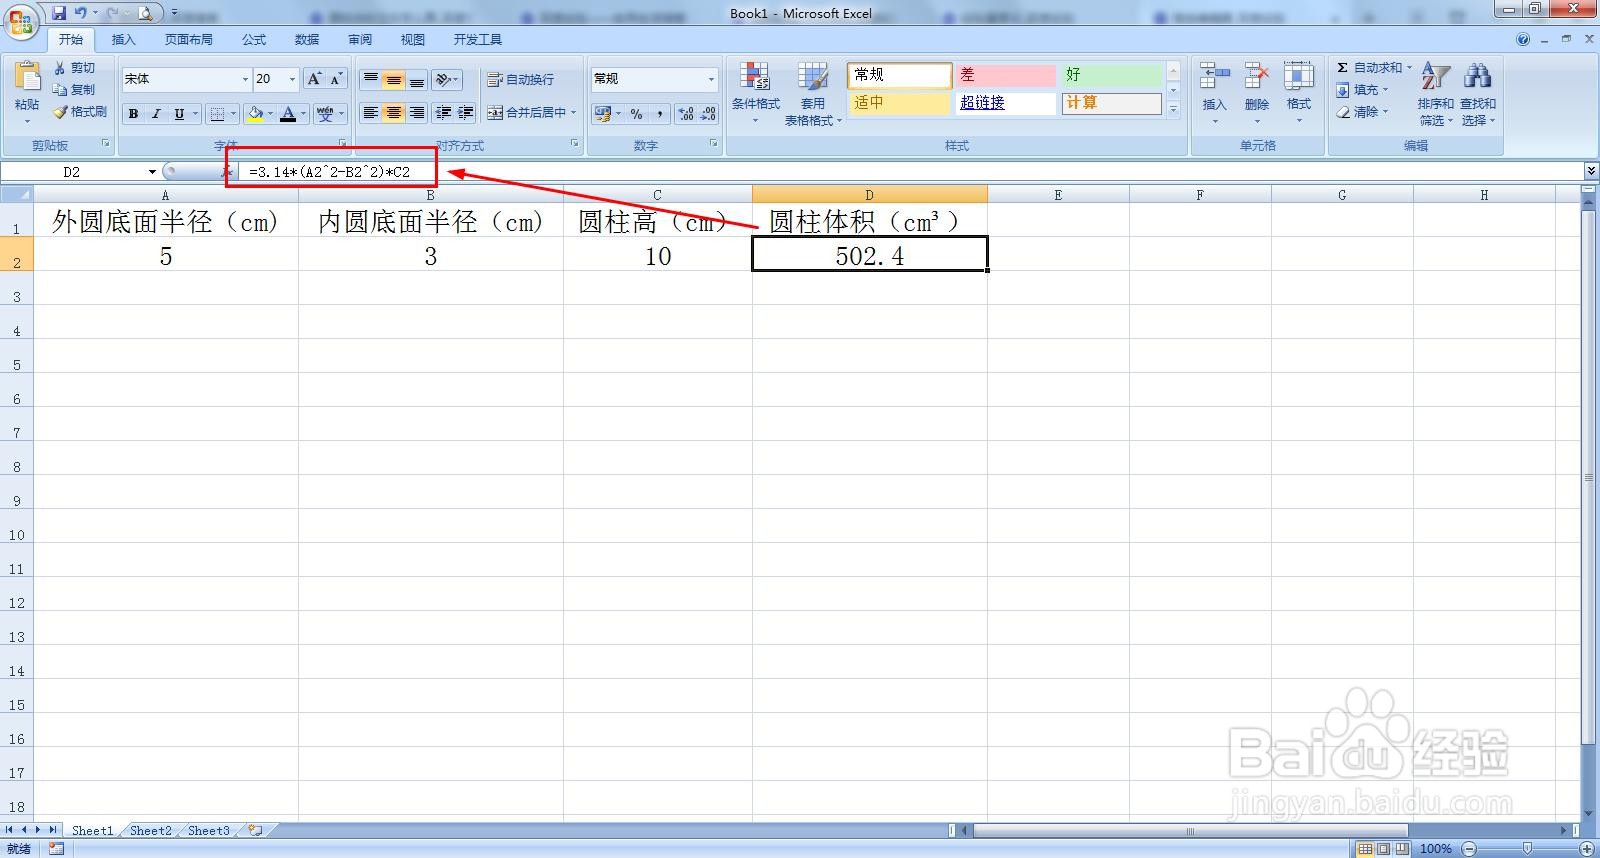Apply font color with underlined A icon
Screen dimensions: 1600x858
(x=288, y=114)
